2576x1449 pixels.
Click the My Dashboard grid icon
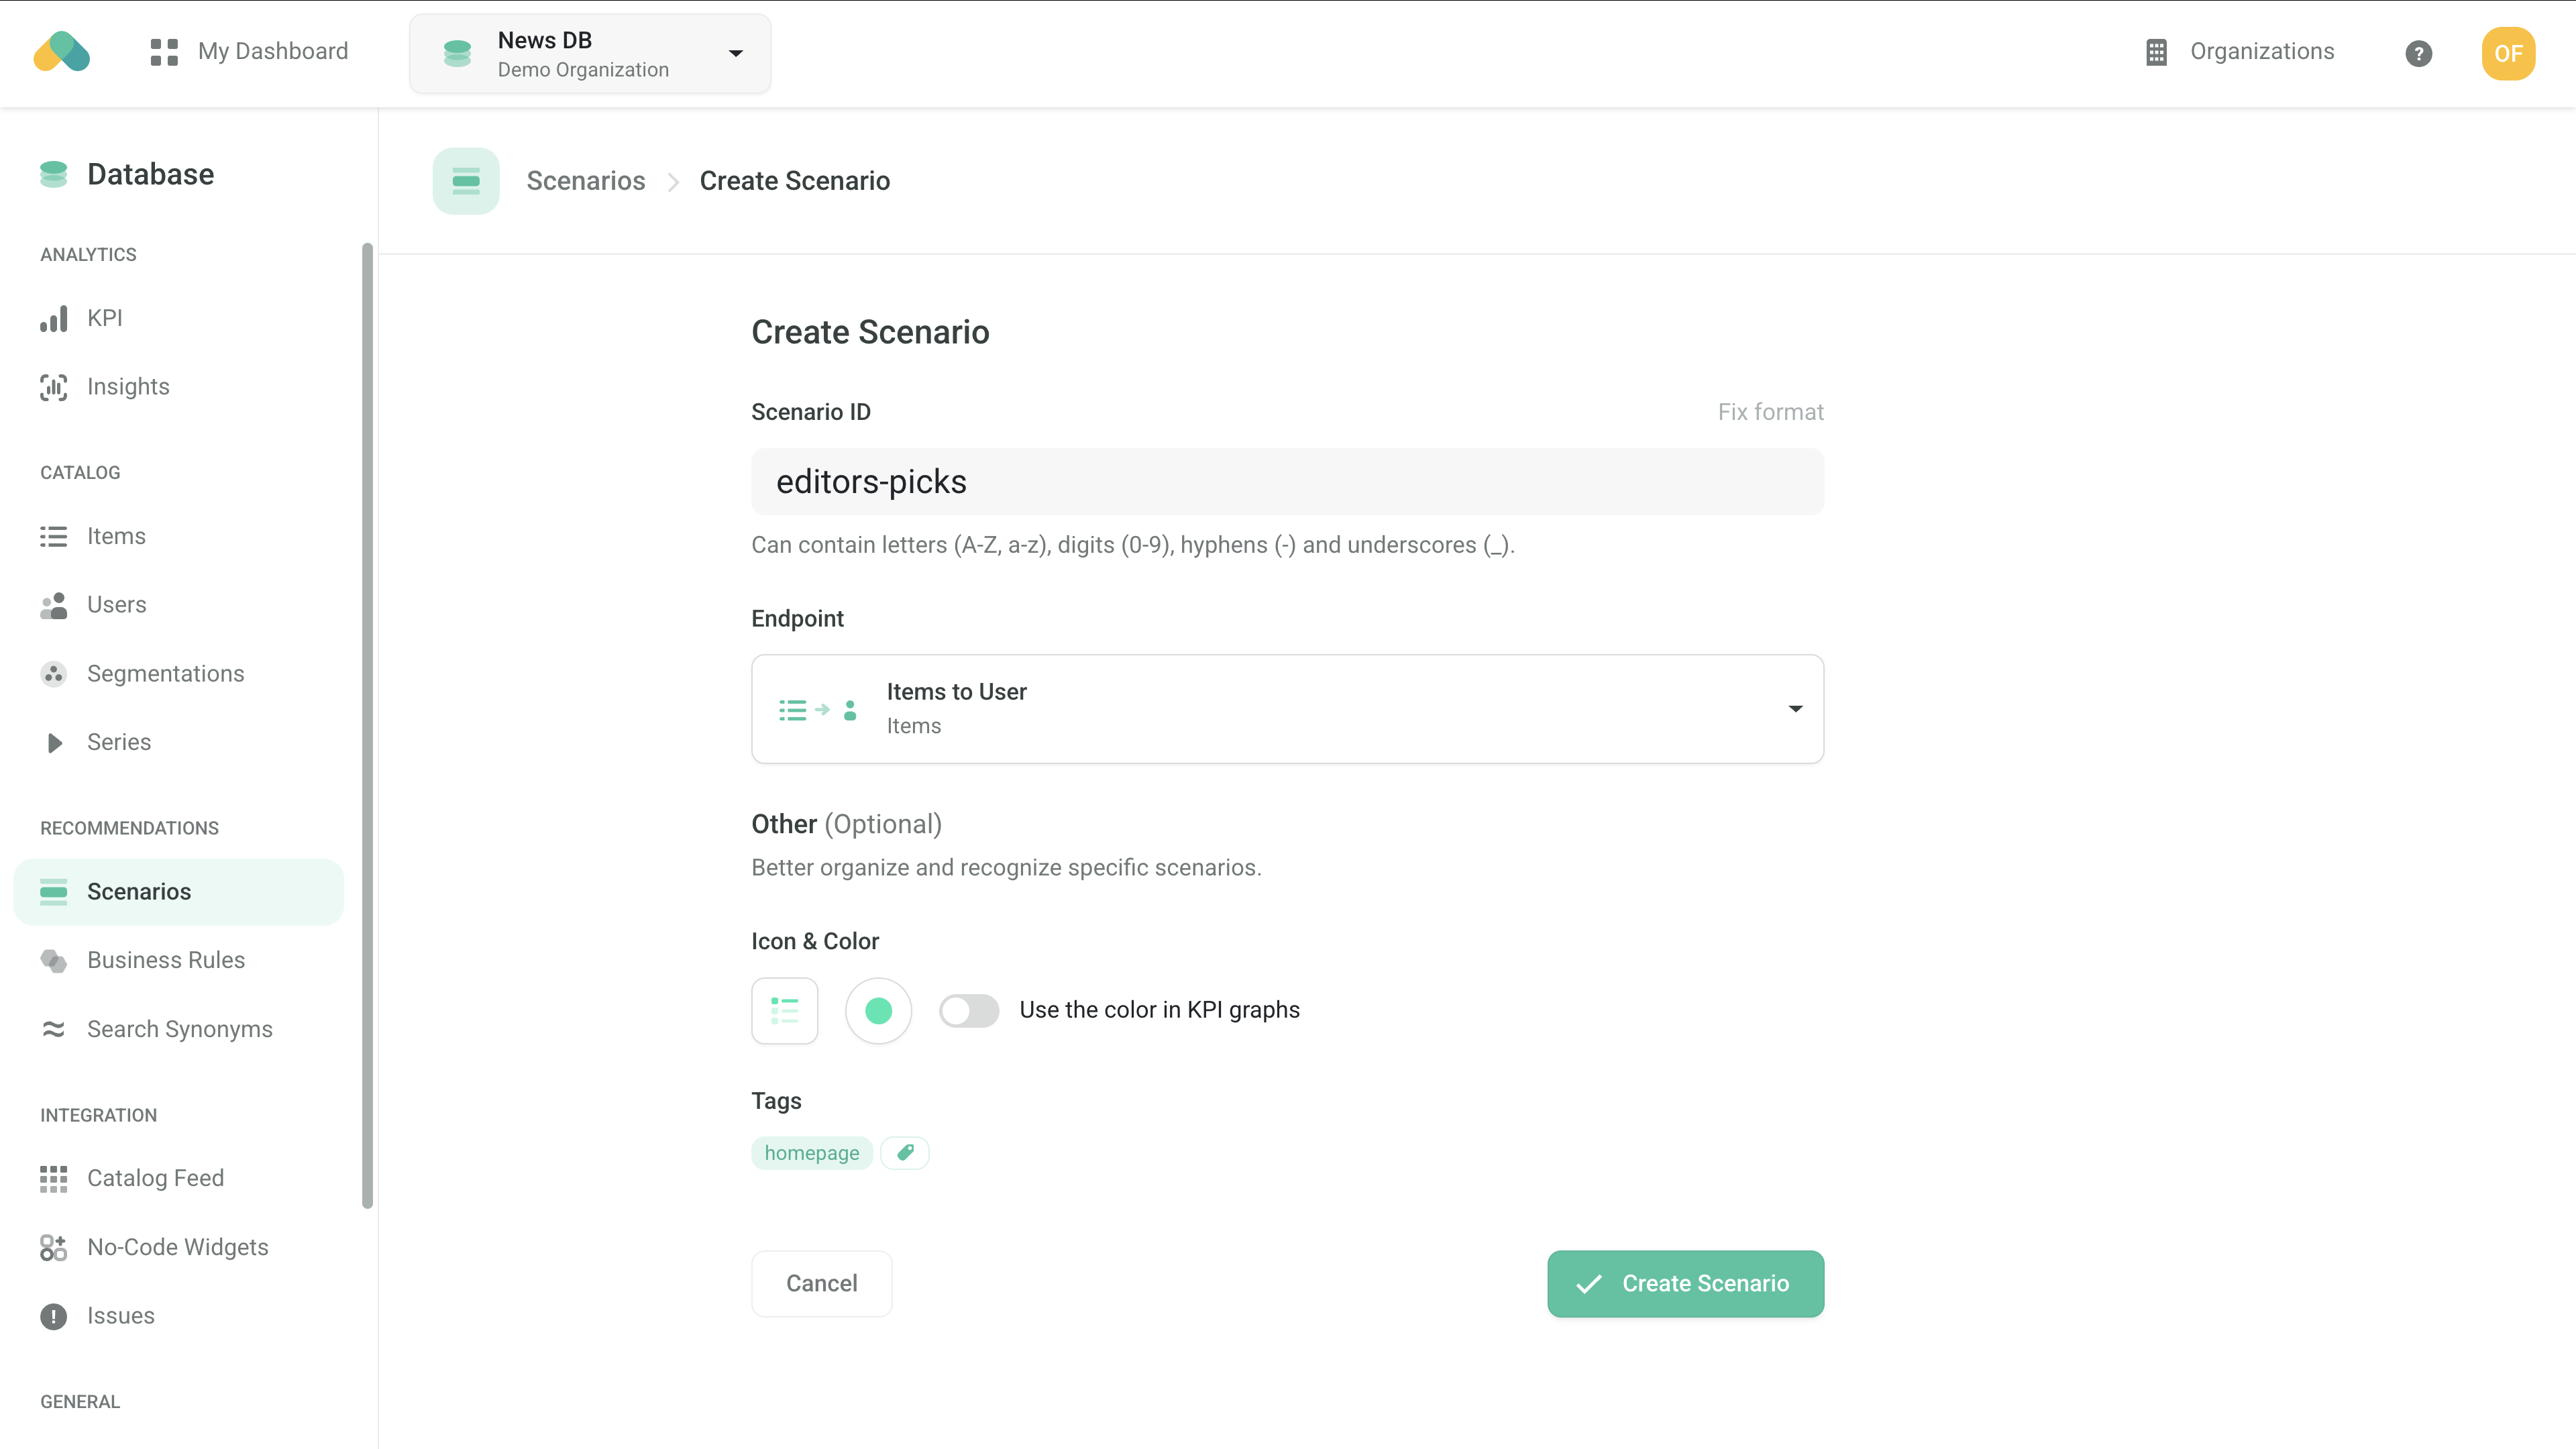164,52
